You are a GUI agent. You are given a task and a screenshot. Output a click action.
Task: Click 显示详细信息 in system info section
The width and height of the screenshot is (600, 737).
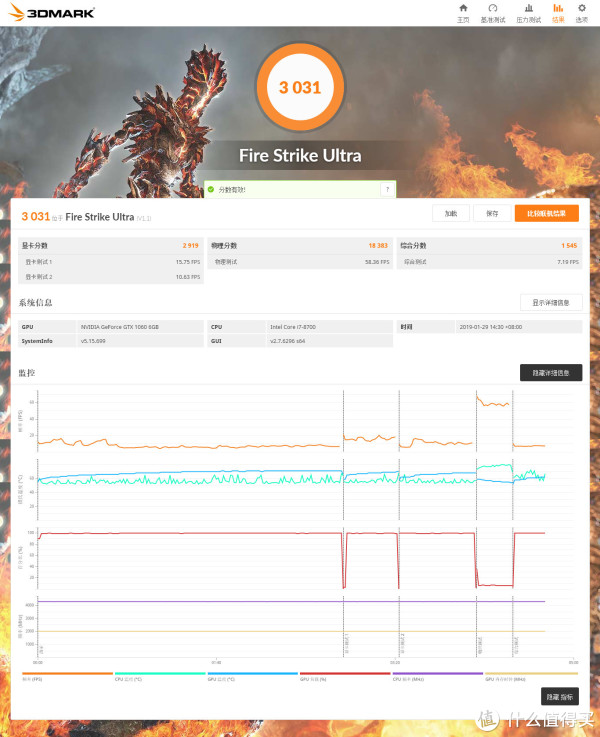[551, 303]
